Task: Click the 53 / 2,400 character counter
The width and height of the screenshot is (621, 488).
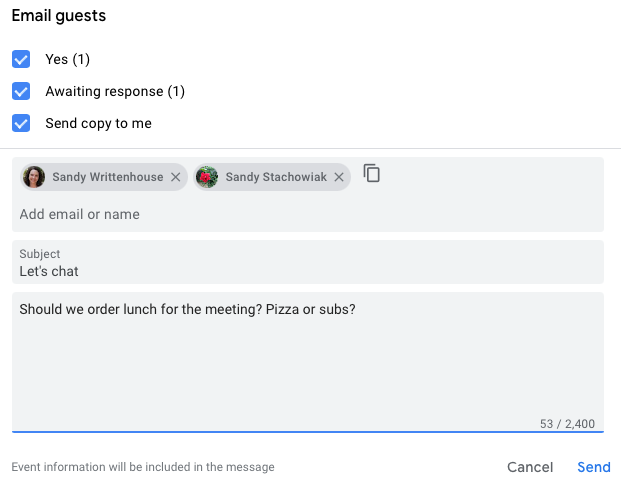Action: 567,424
